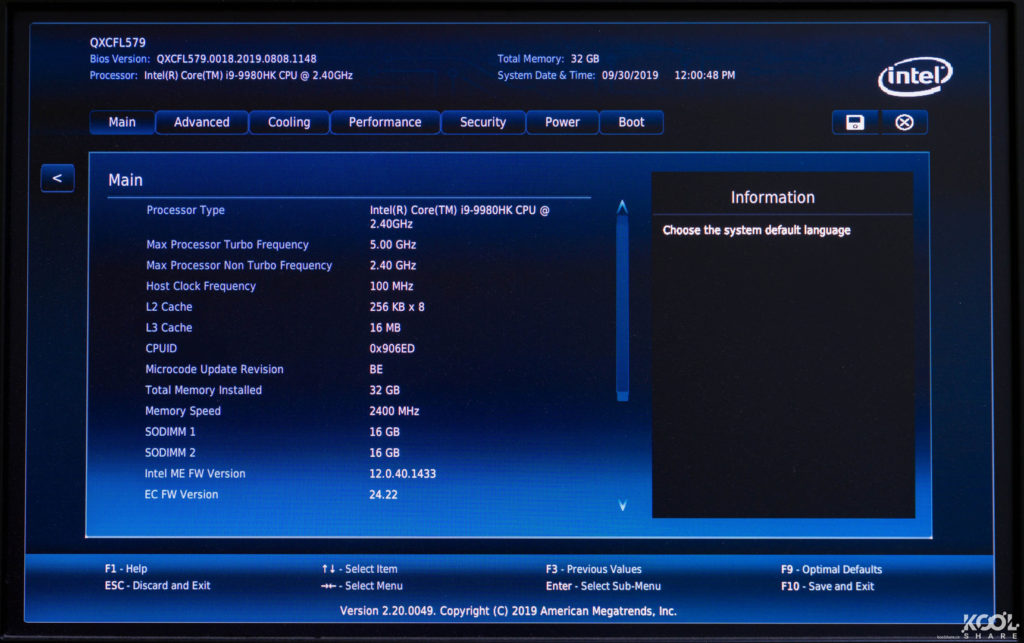Click F3 - Previous Values

click(x=594, y=569)
